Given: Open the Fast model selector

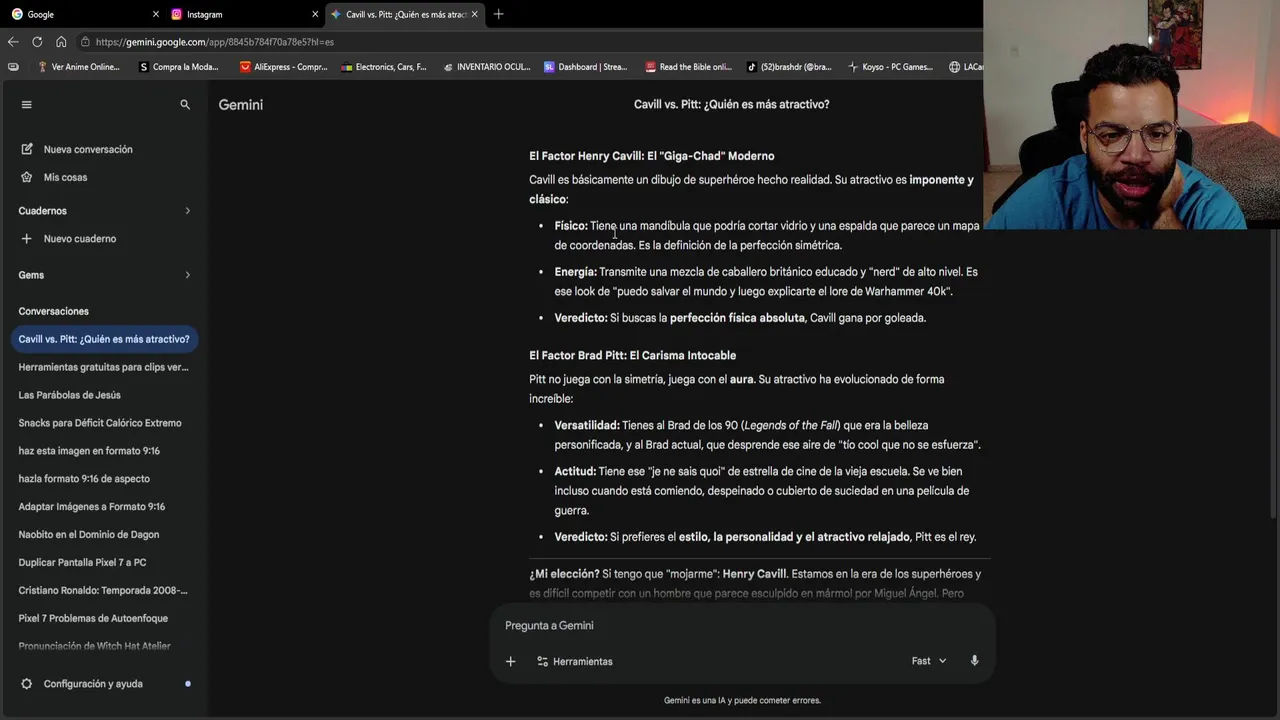Looking at the screenshot, I should [x=928, y=661].
